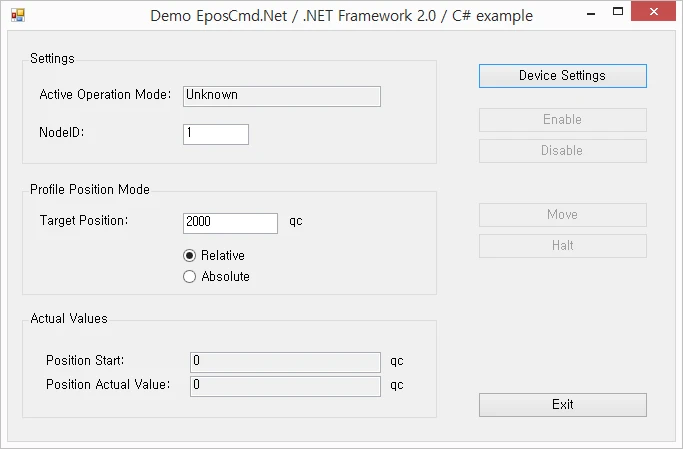This screenshot has height=449, width=683.
Task: Click the Profile Position Mode group label
Action: pos(90,189)
